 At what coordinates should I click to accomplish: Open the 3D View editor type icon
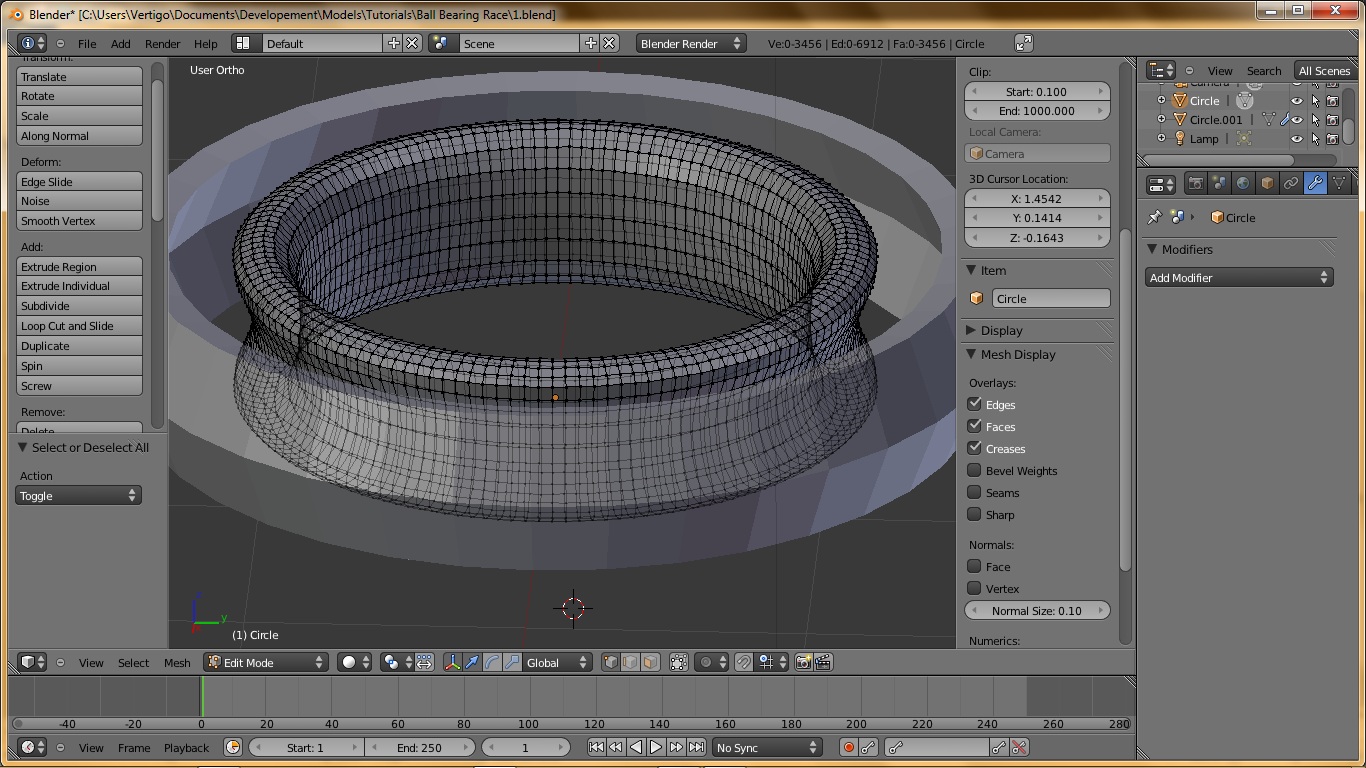pyautogui.click(x=33, y=662)
